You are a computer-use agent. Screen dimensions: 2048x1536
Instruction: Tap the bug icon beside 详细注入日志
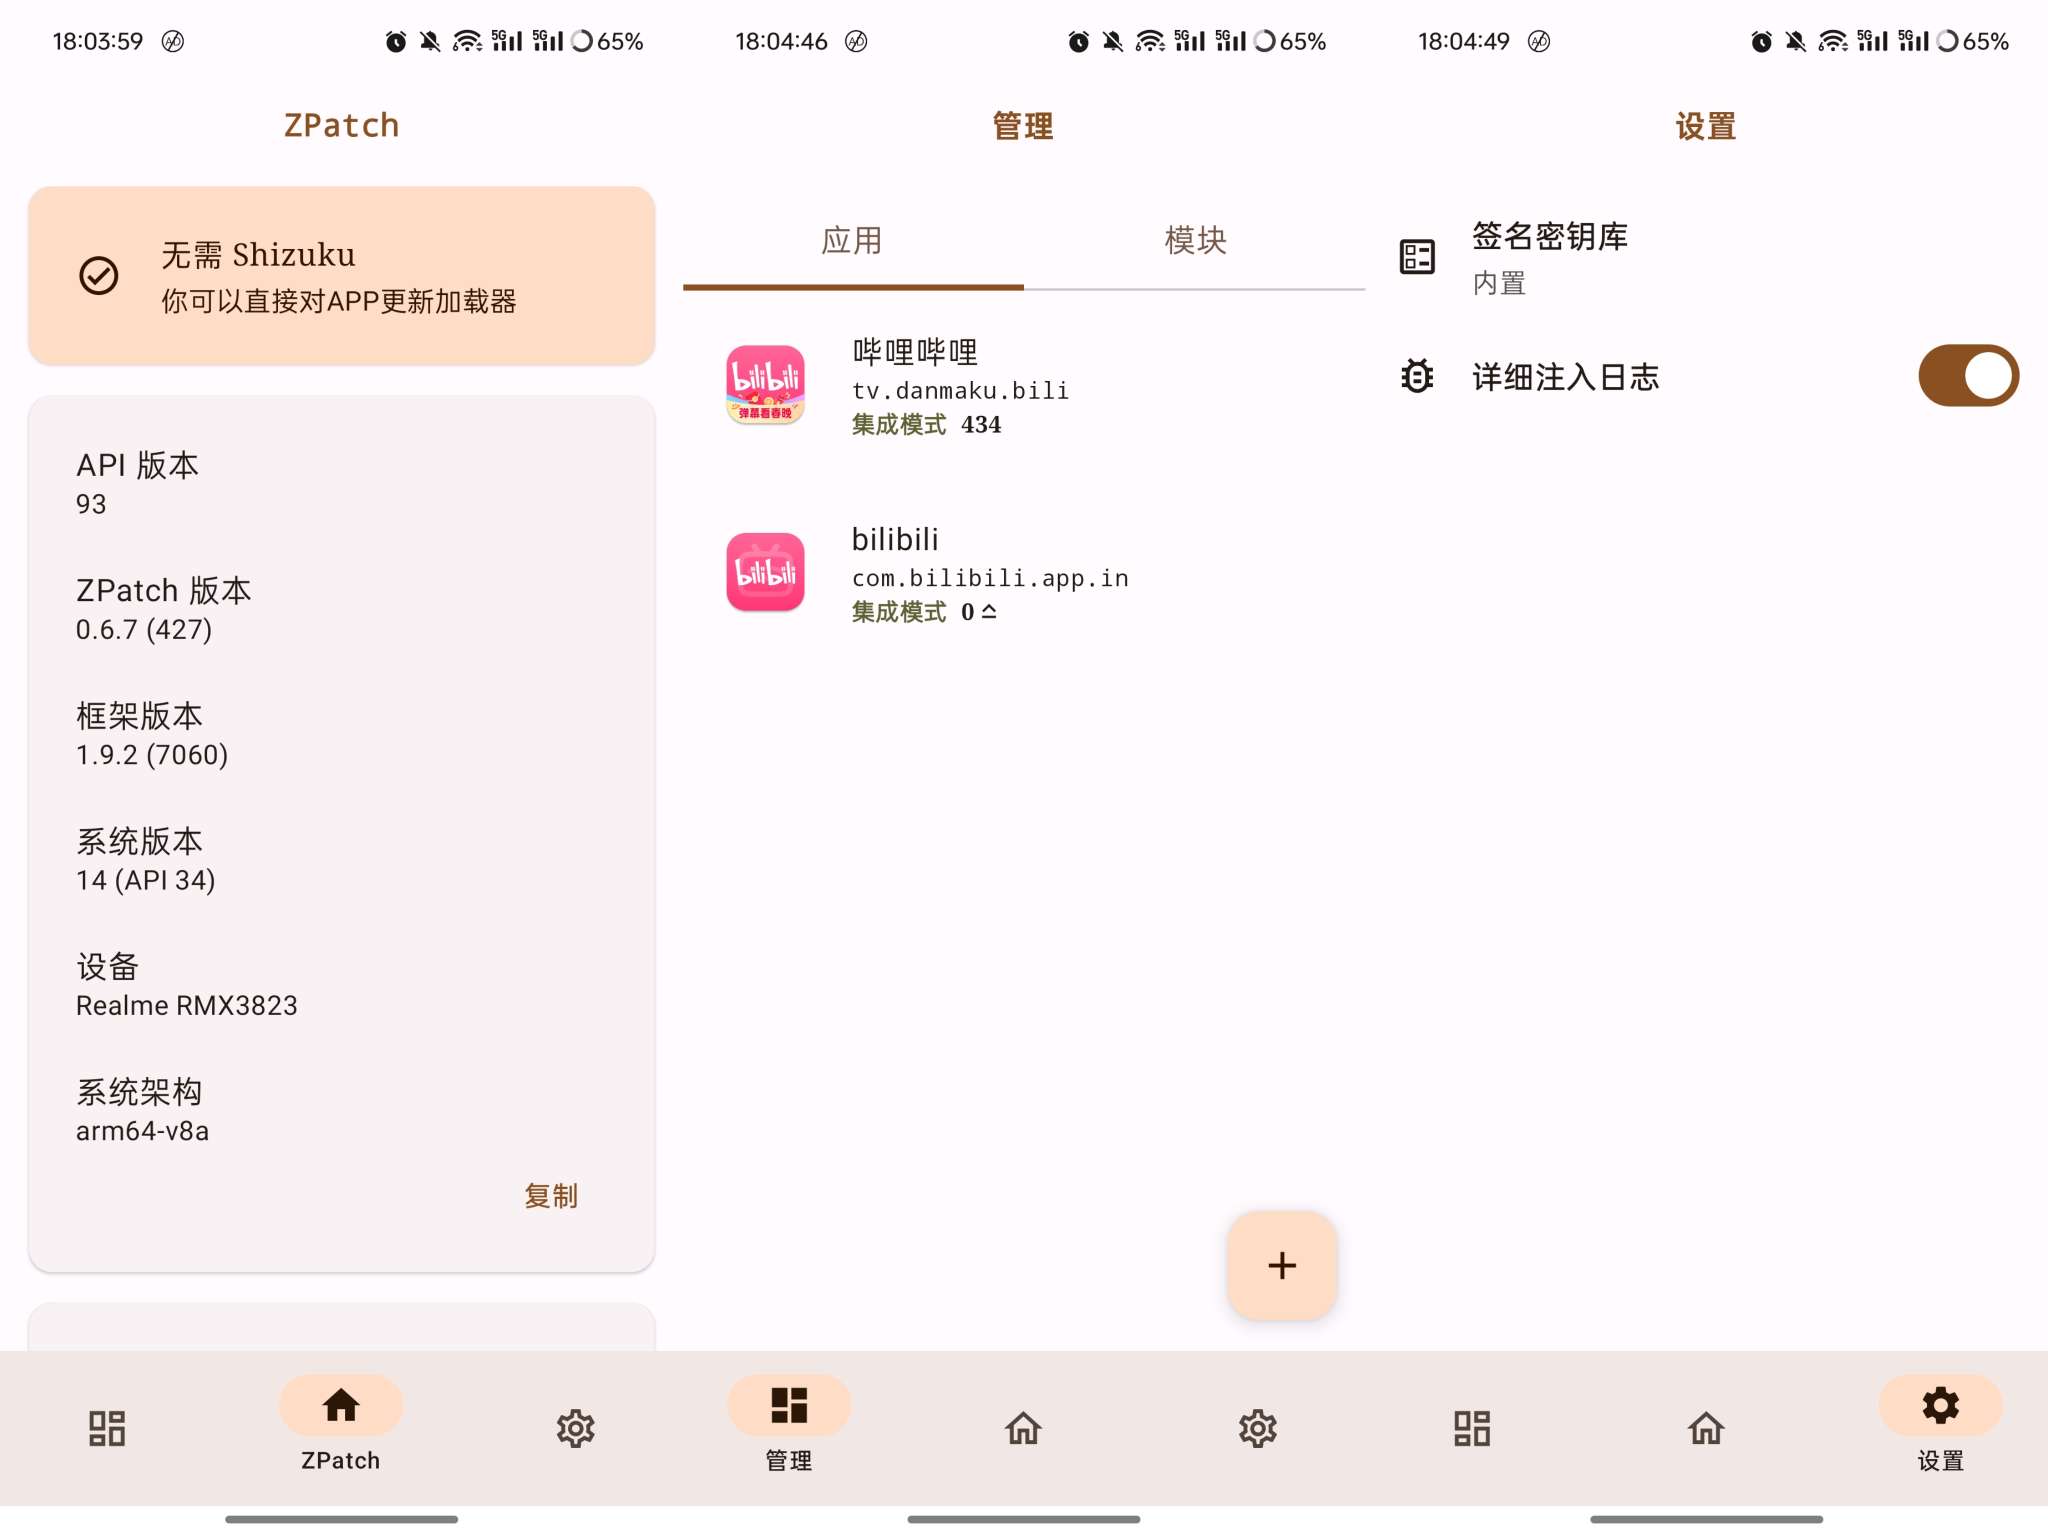click(1417, 376)
